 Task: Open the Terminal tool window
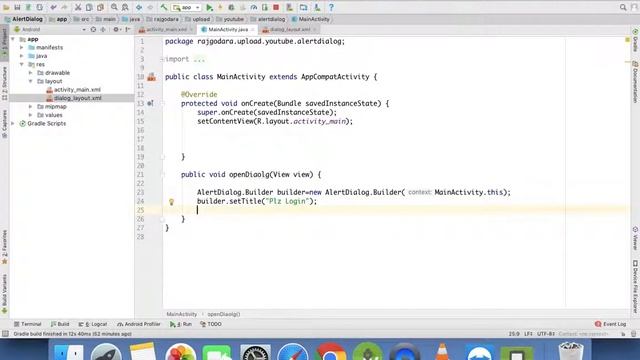27,324
